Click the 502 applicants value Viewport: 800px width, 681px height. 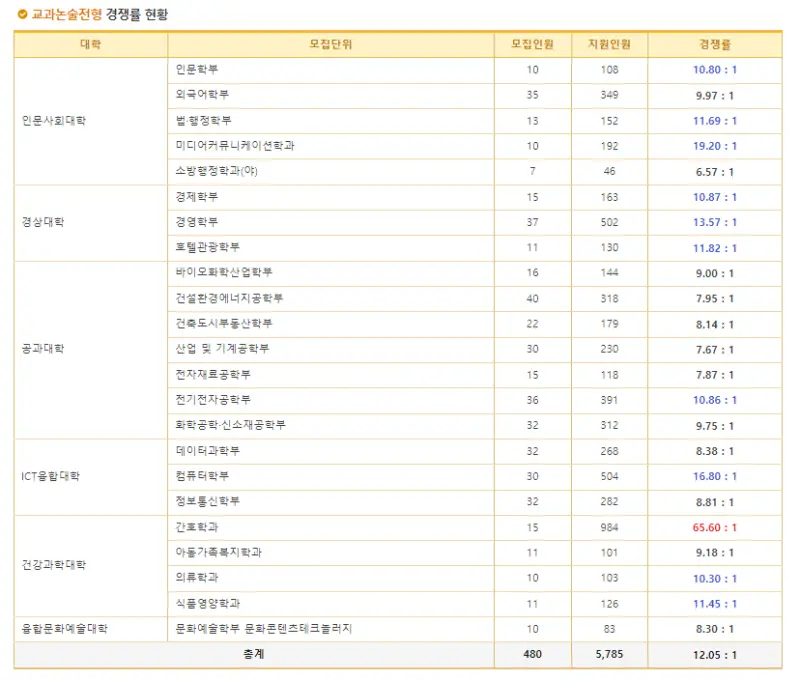pyautogui.click(x=609, y=222)
